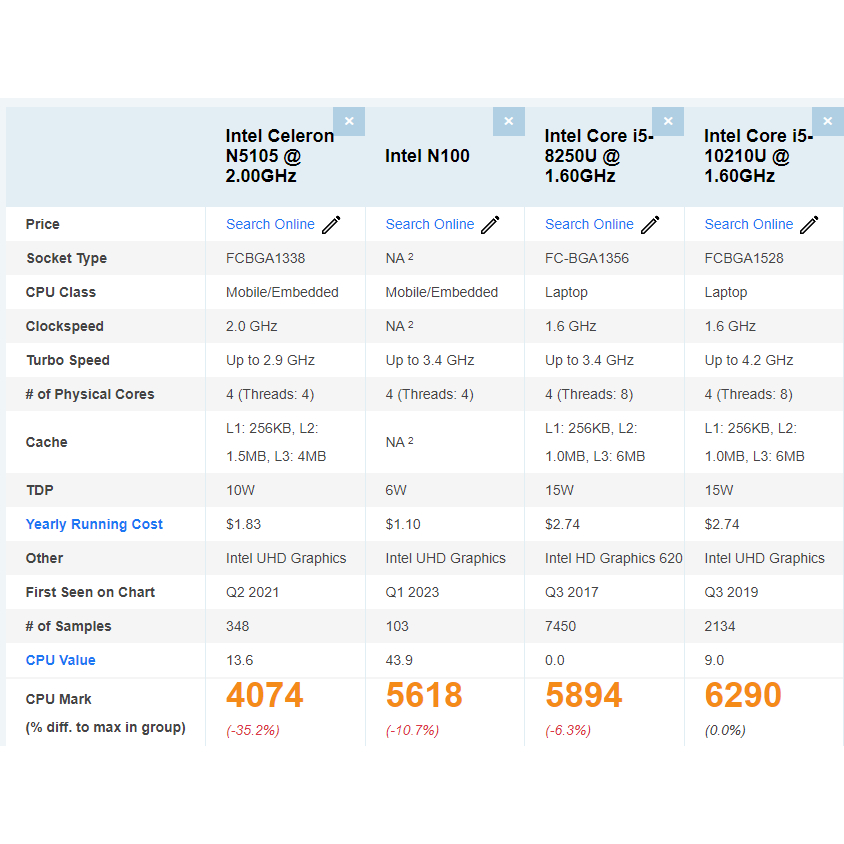Viewport: 844px width, 844px height.
Task: Click first seen Q3 2019 cell
Action: pyautogui.click(x=731, y=592)
